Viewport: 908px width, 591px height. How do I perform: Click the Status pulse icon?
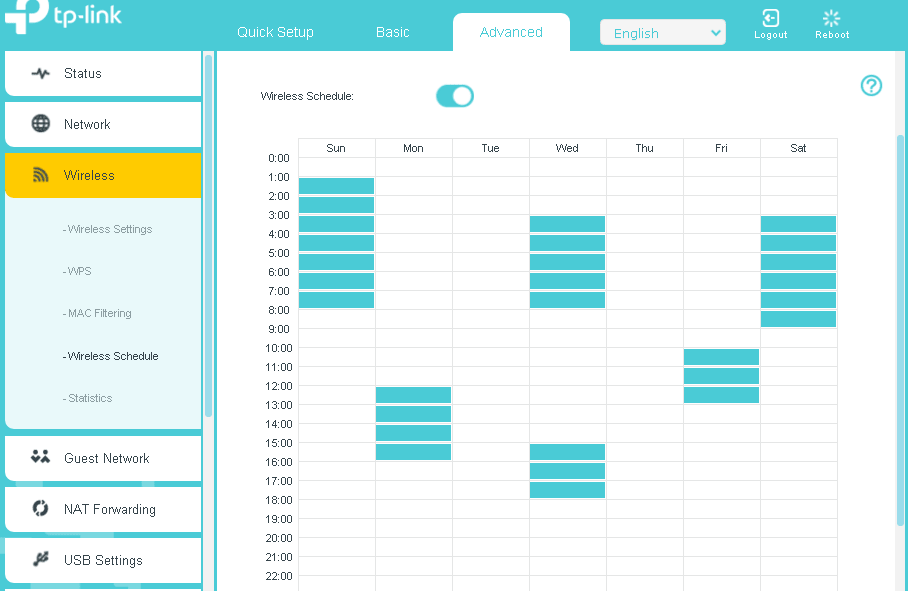41,73
